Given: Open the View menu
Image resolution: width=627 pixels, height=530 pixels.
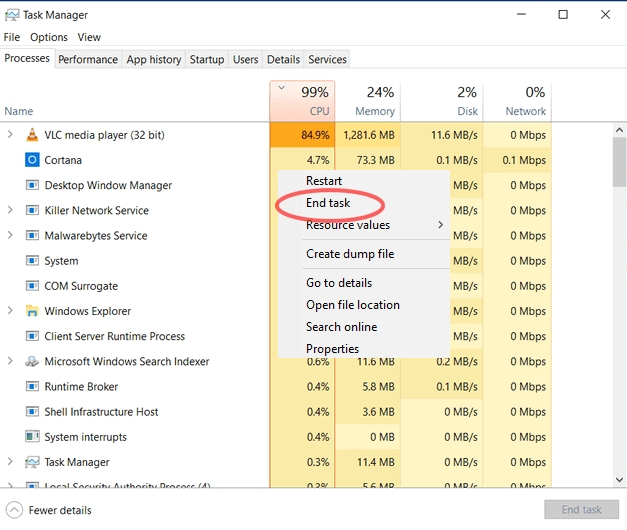Looking at the screenshot, I should (89, 37).
